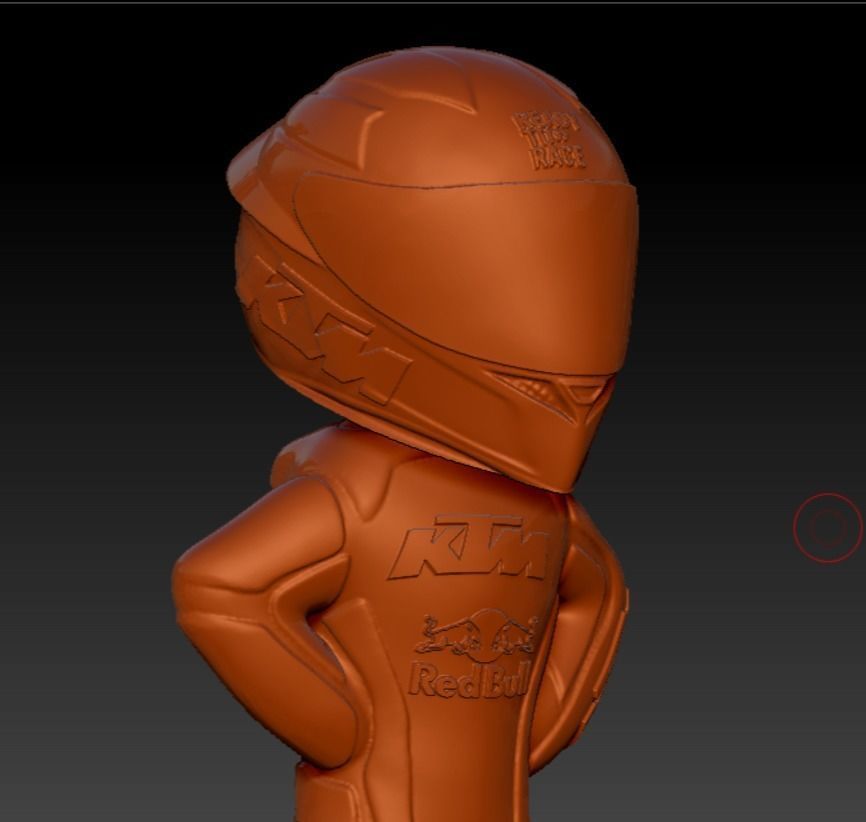Click the Ready To Race text atop helmet
The width and height of the screenshot is (866, 822).
(548, 139)
